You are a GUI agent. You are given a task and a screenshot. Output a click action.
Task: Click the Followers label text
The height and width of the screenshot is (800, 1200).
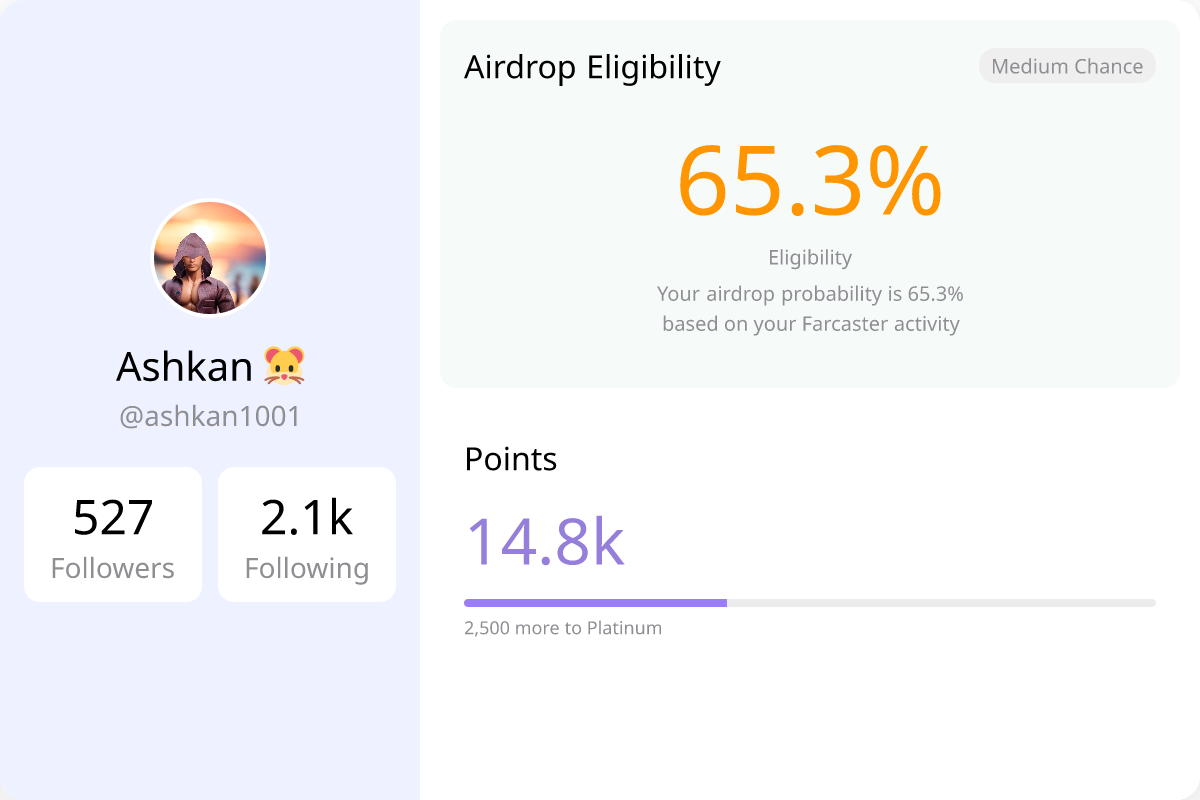point(113,568)
